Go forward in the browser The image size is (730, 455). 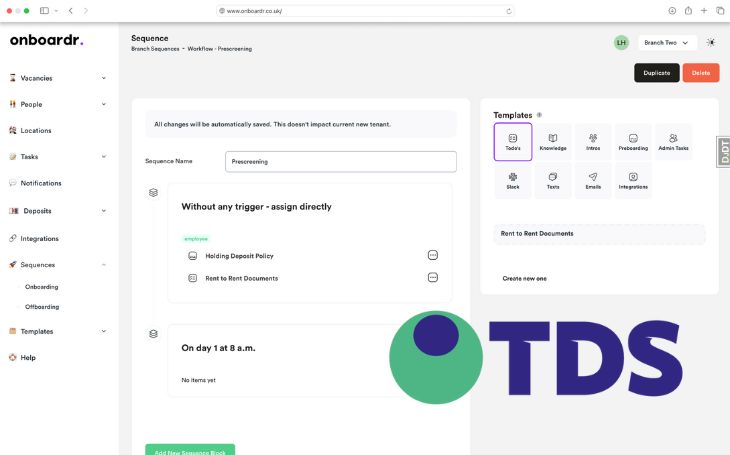coord(86,11)
